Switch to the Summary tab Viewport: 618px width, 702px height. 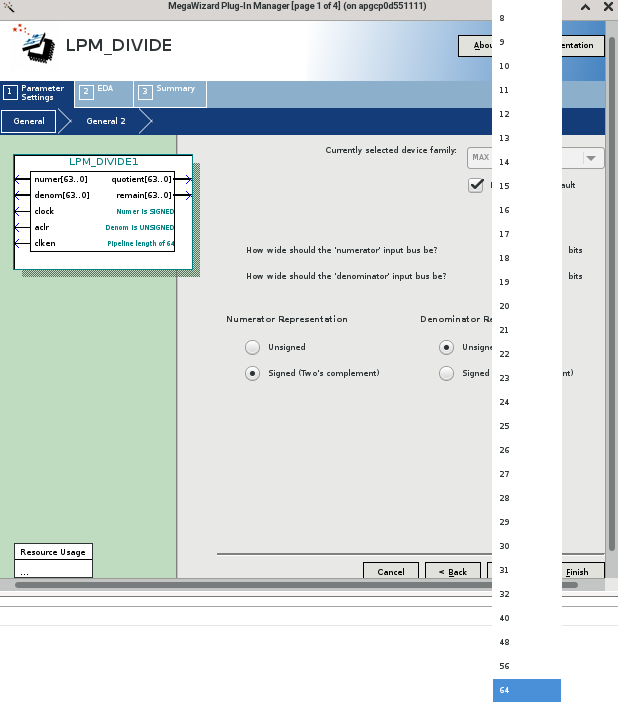tap(170, 93)
